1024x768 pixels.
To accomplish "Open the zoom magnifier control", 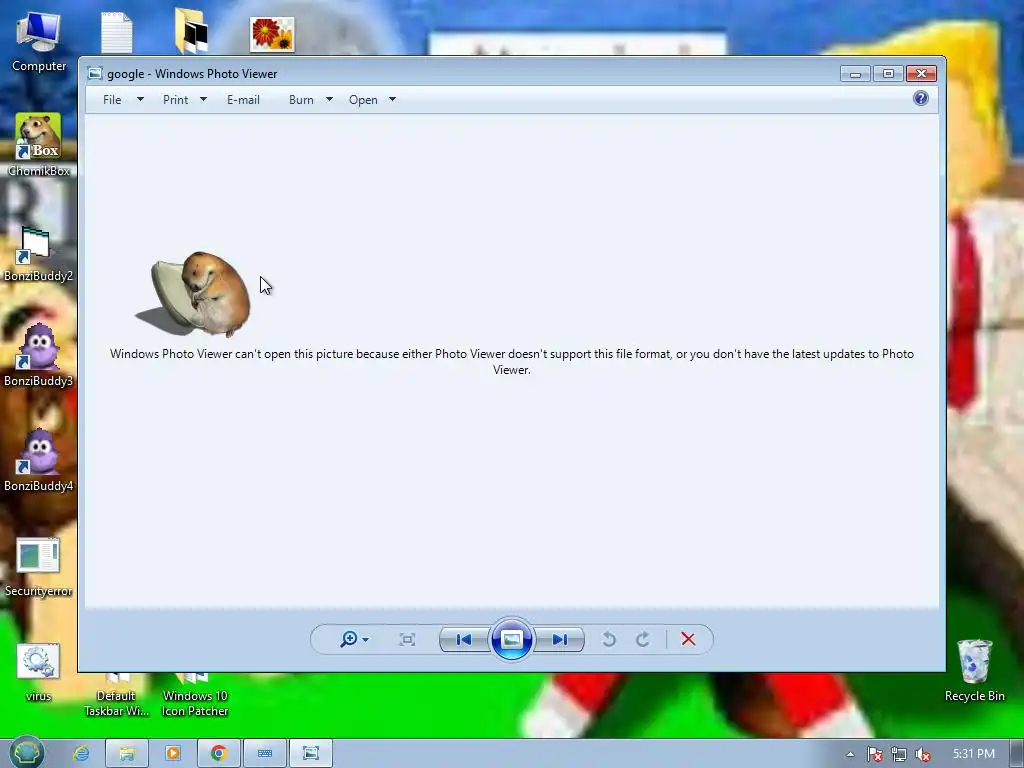I will pyautogui.click(x=354, y=639).
